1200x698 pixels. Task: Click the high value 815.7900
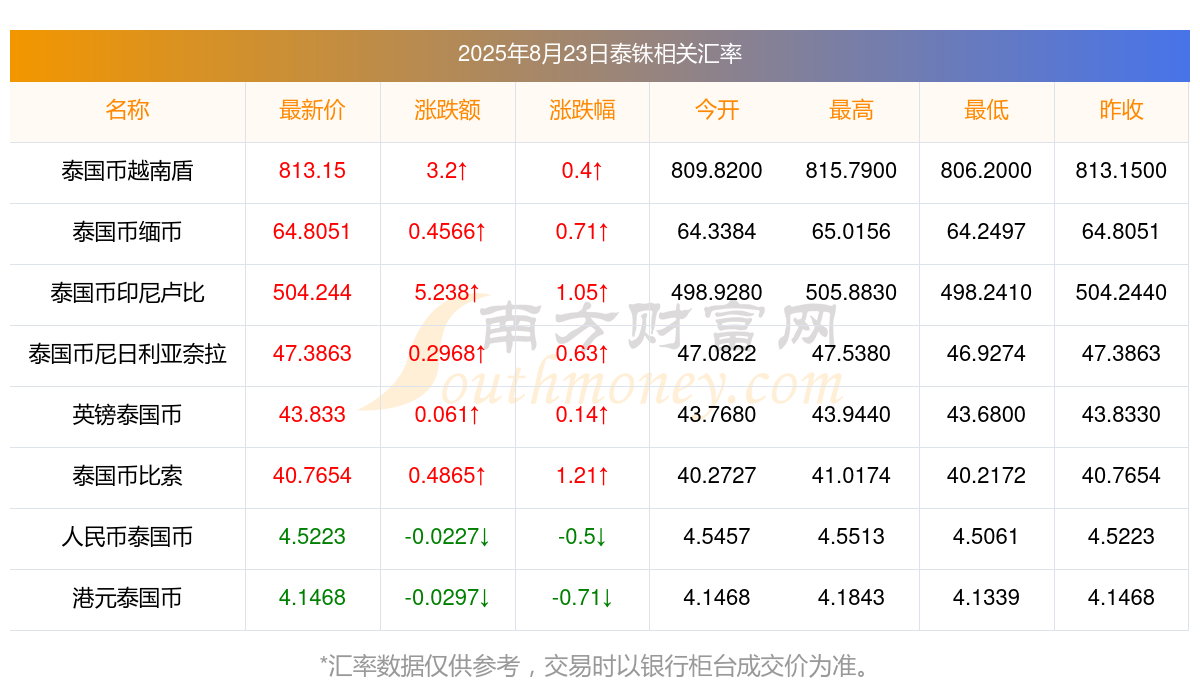[x=851, y=171]
